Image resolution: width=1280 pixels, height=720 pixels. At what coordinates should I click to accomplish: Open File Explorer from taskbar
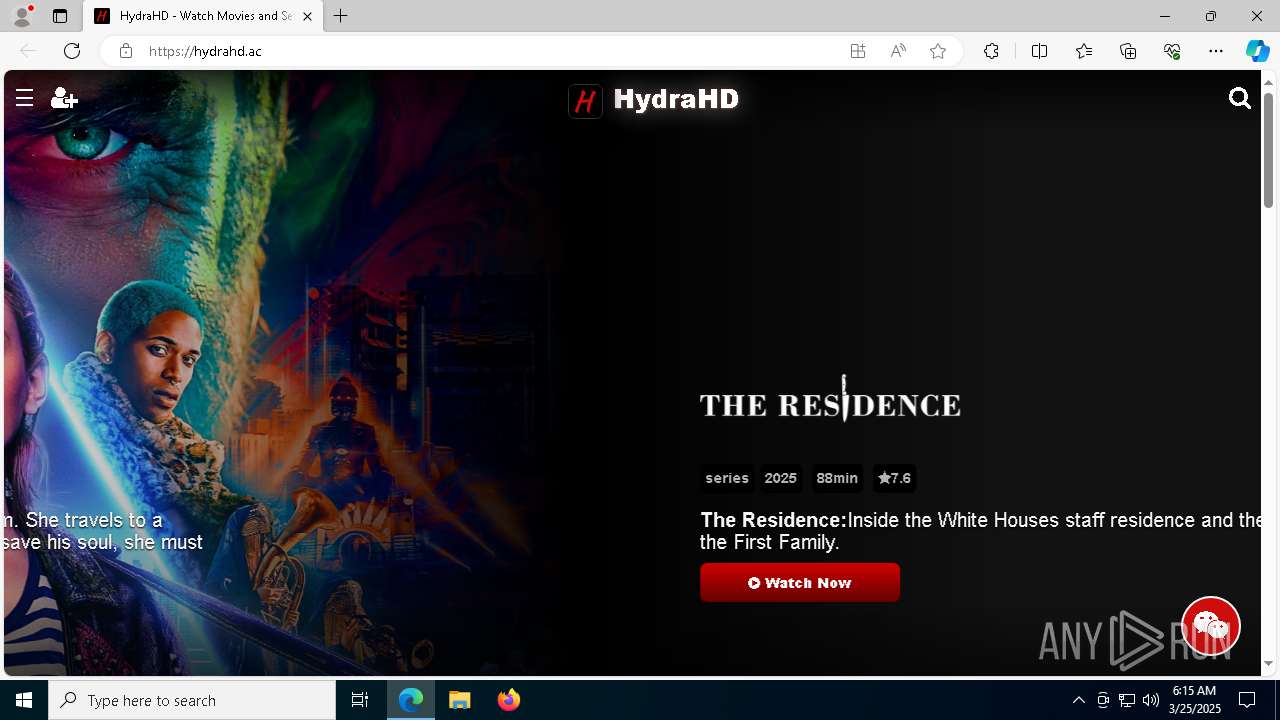tap(460, 700)
